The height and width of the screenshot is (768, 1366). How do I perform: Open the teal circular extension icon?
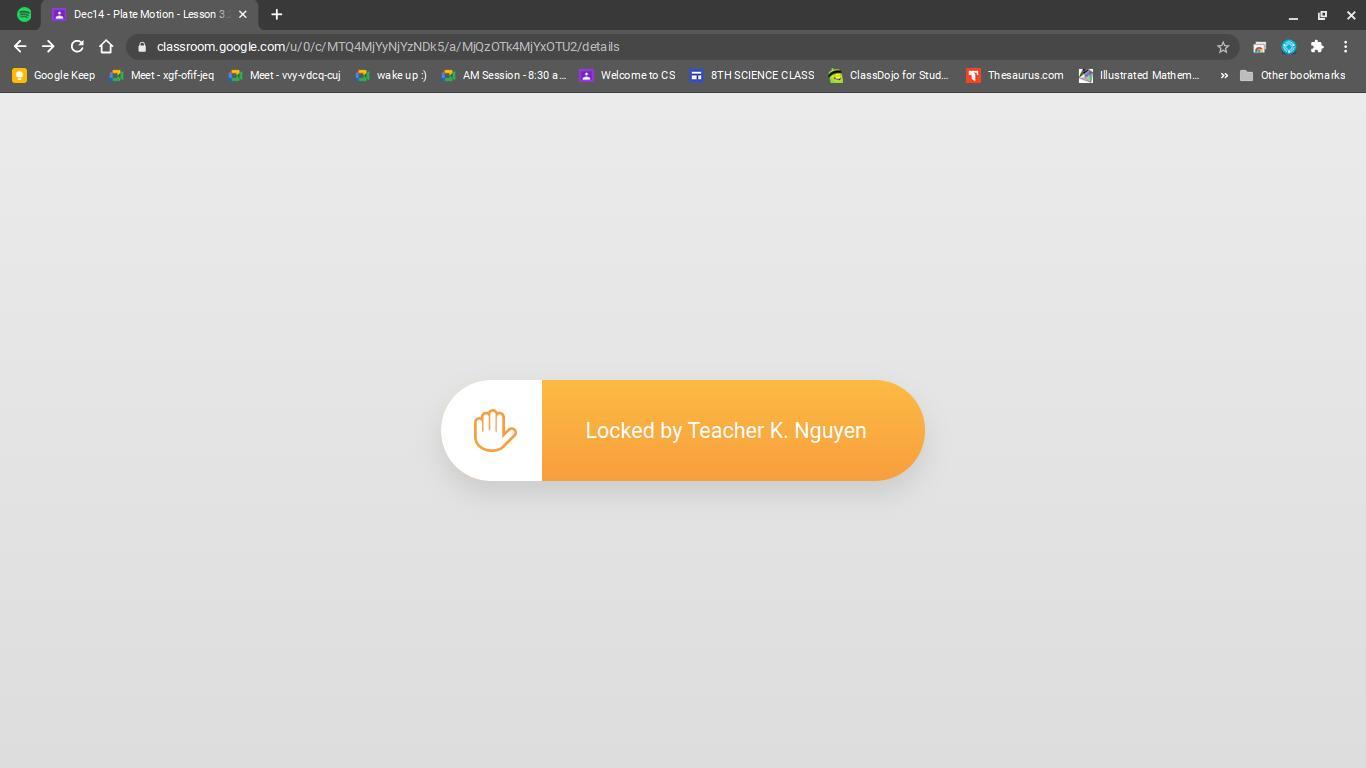pyautogui.click(x=1289, y=47)
